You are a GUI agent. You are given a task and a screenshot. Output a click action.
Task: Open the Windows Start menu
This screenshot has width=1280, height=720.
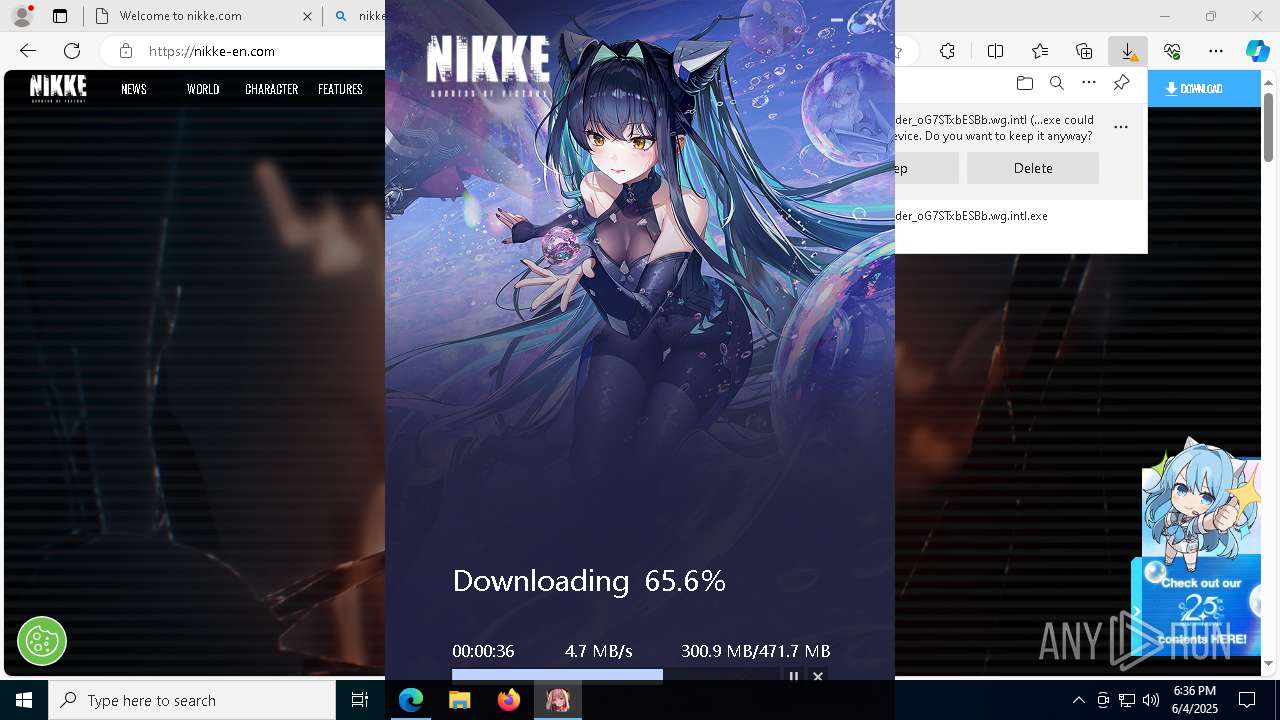coord(24,700)
